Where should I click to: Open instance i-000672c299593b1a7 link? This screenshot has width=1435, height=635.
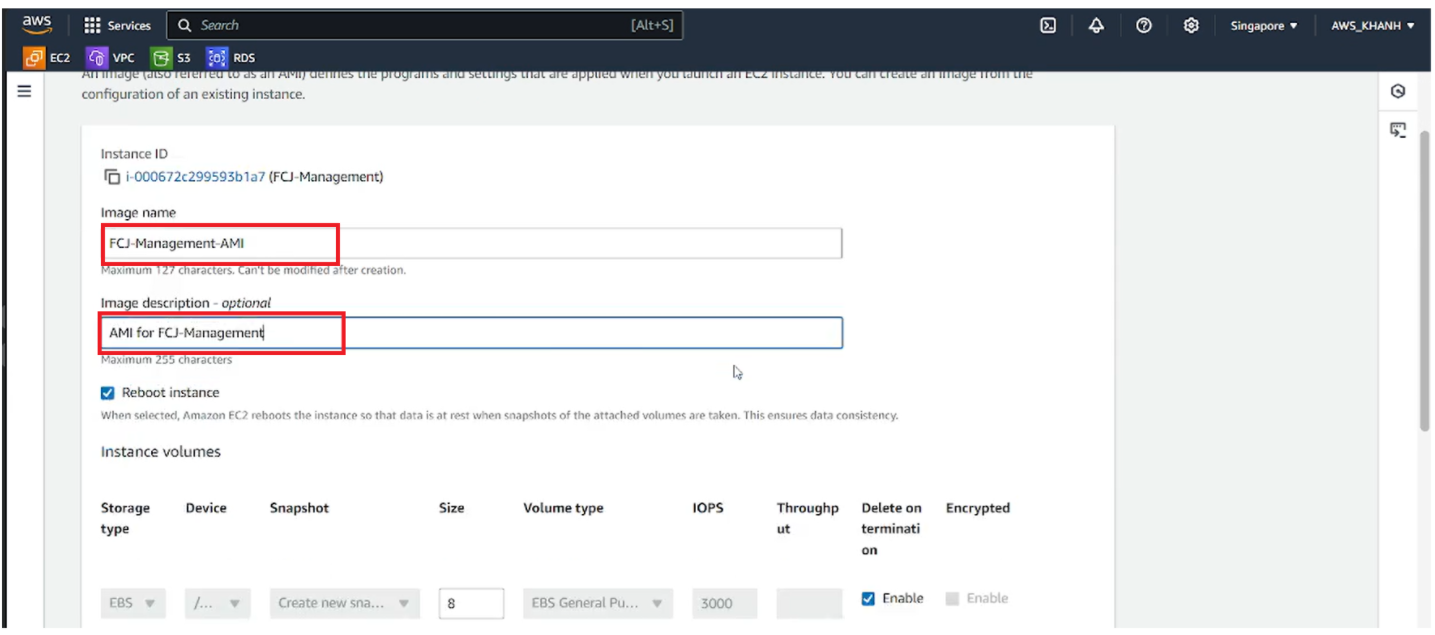point(195,177)
